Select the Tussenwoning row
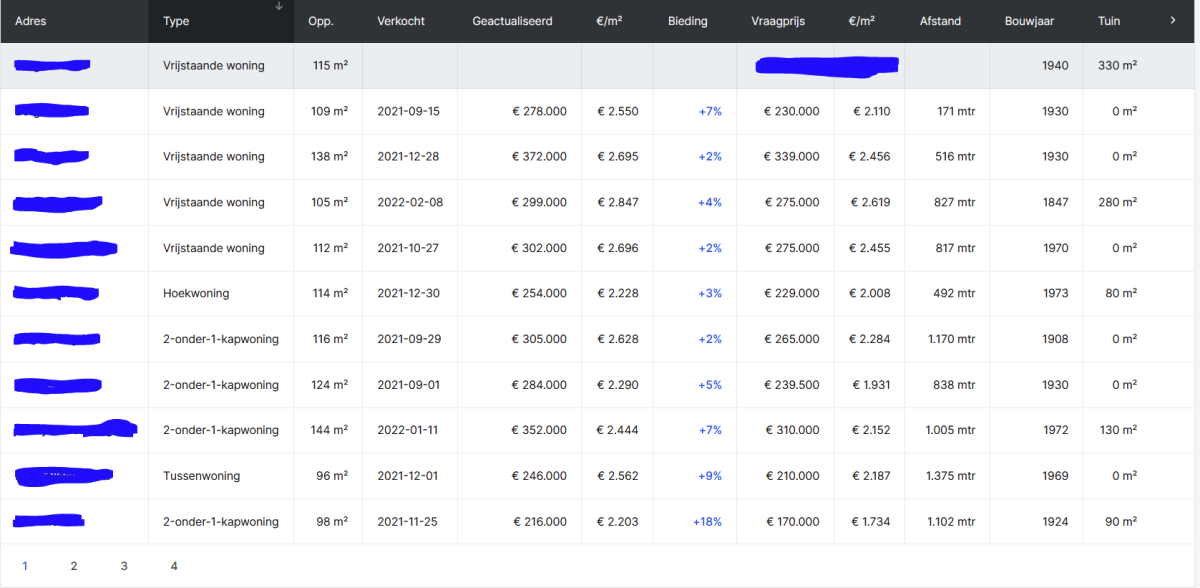This screenshot has width=1200, height=588. (201, 476)
